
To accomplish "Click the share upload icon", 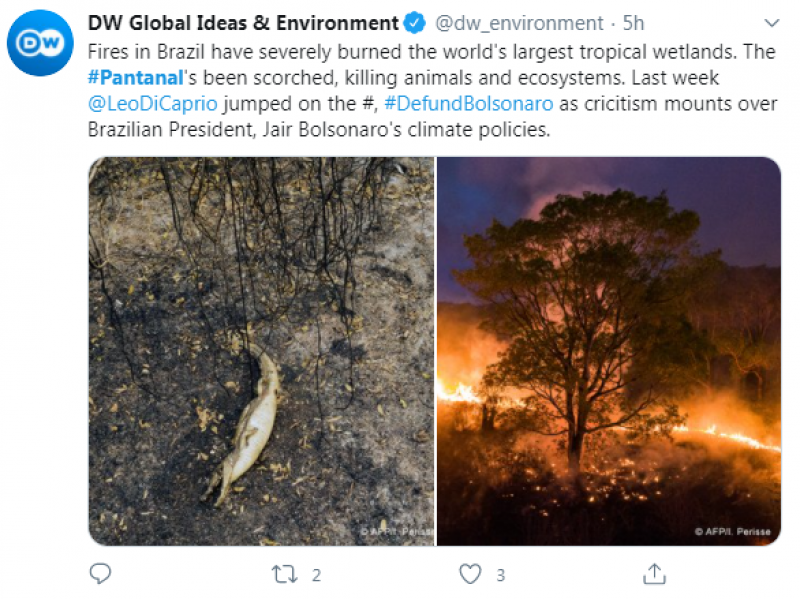I will point(655,574).
